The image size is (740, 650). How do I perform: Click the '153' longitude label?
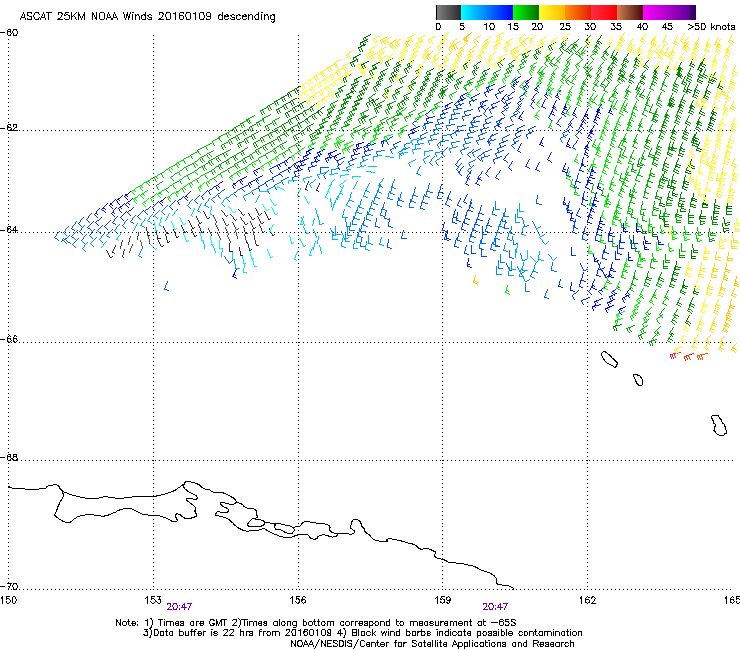click(153, 600)
